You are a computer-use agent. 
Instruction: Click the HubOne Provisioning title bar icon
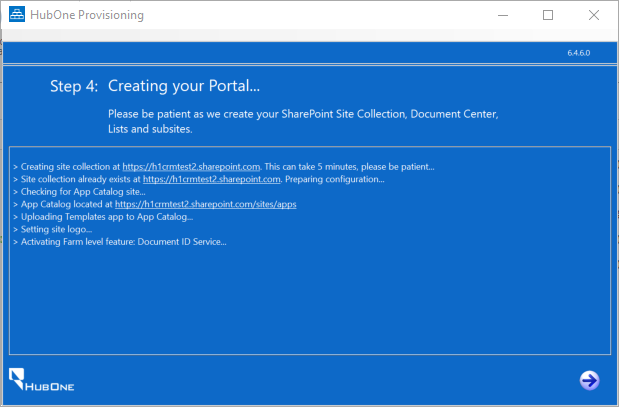17,15
